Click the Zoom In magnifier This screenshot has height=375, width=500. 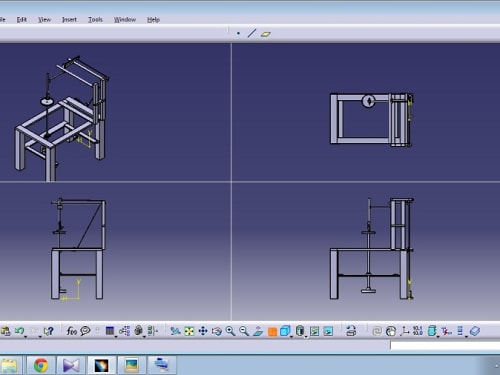(x=230, y=331)
